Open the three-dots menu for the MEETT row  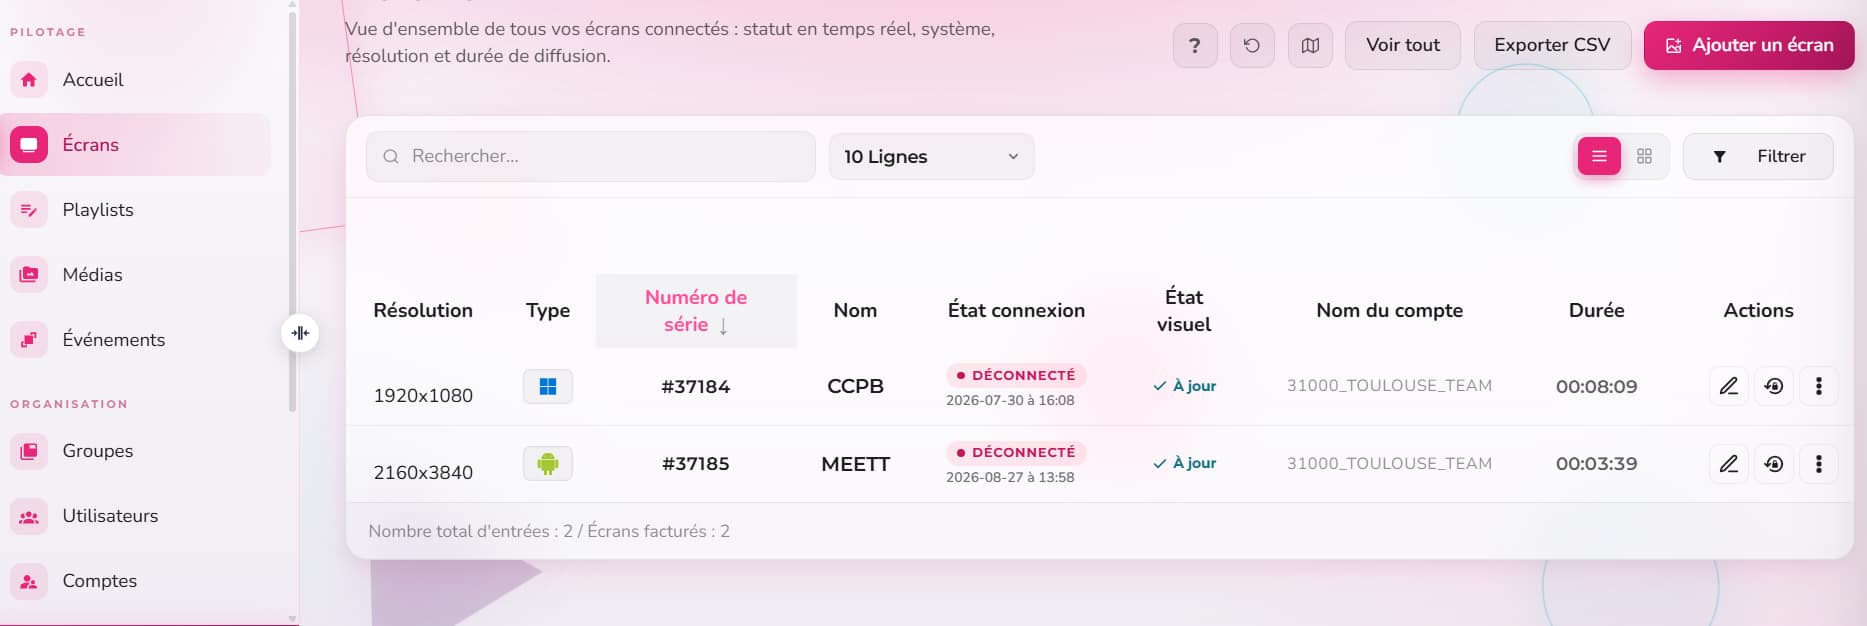pos(1818,464)
